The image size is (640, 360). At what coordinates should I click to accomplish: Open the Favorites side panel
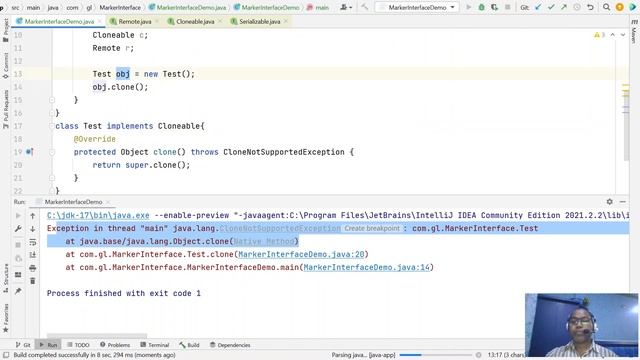(5, 318)
